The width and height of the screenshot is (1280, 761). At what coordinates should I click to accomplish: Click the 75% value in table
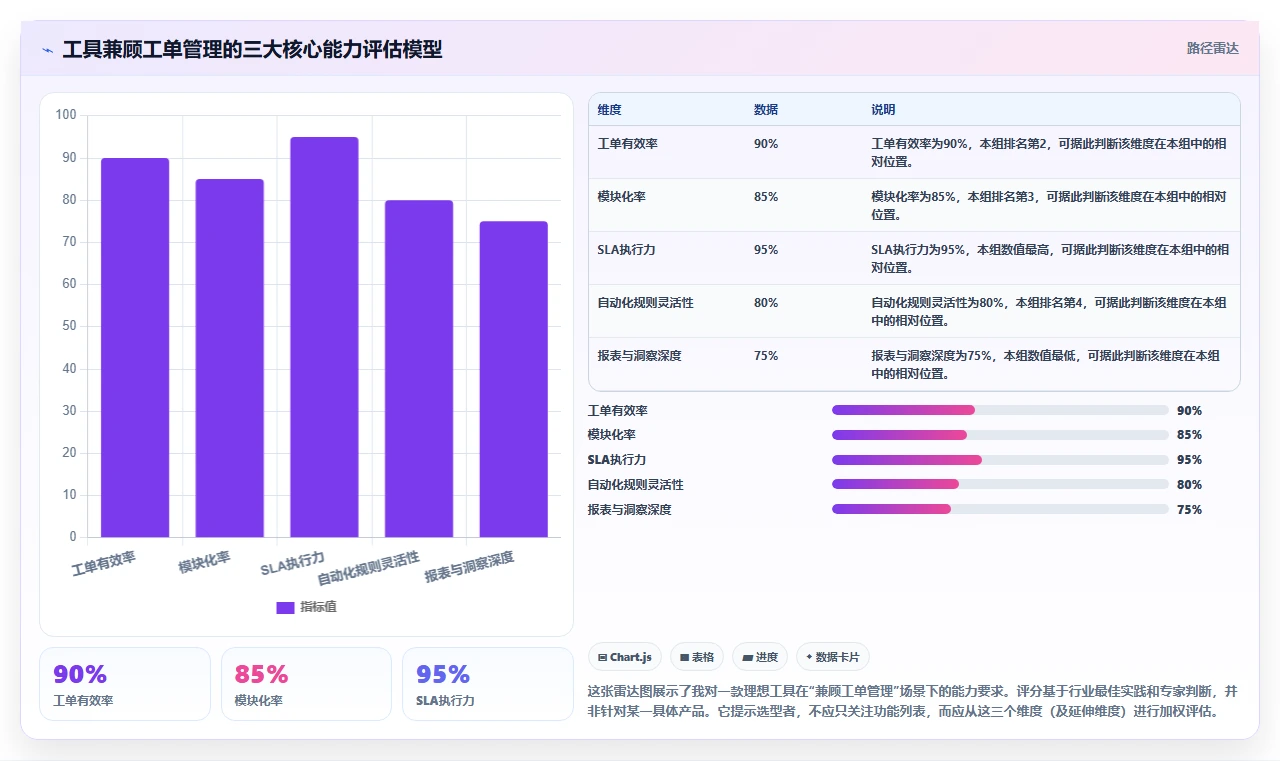point(766,356)
